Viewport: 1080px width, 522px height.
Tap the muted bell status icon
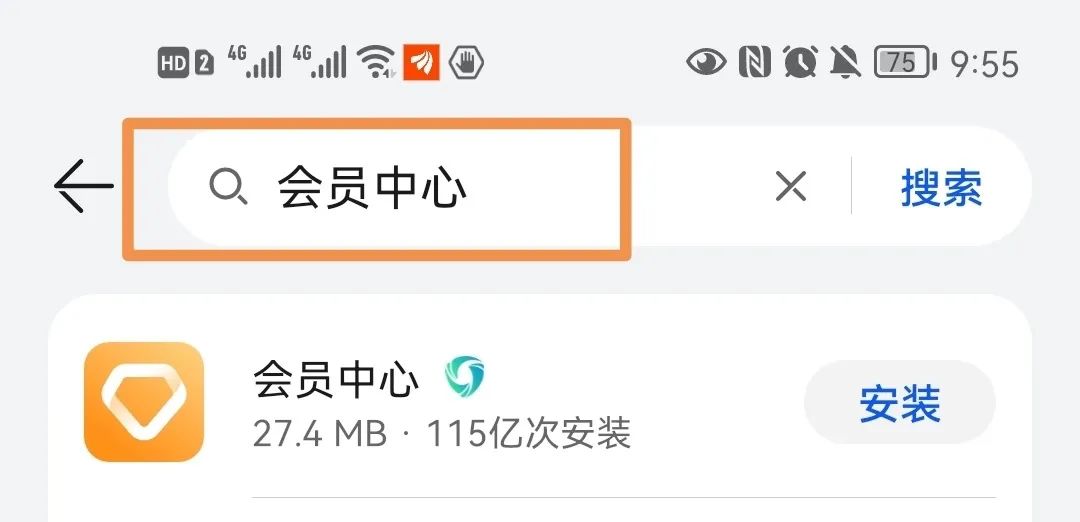pyautogui.click(x=845, y=63)
